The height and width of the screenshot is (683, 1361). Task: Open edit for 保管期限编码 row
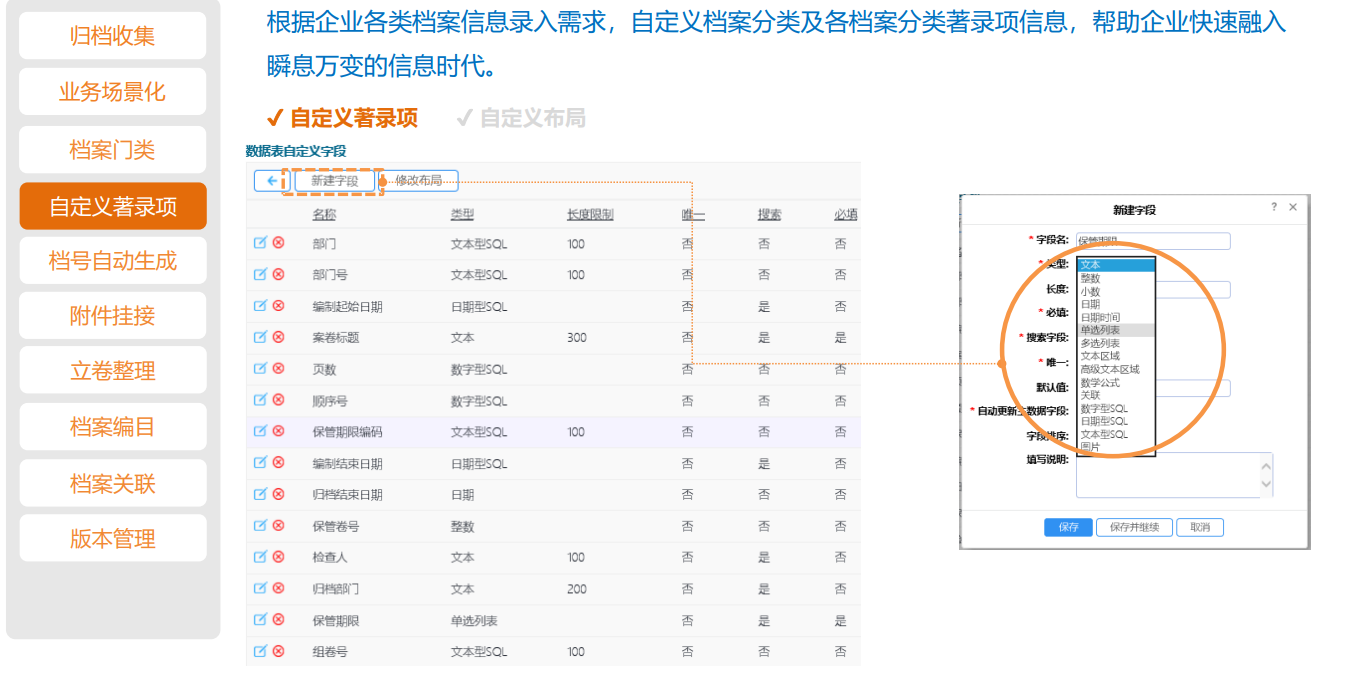tap(260, 431)
